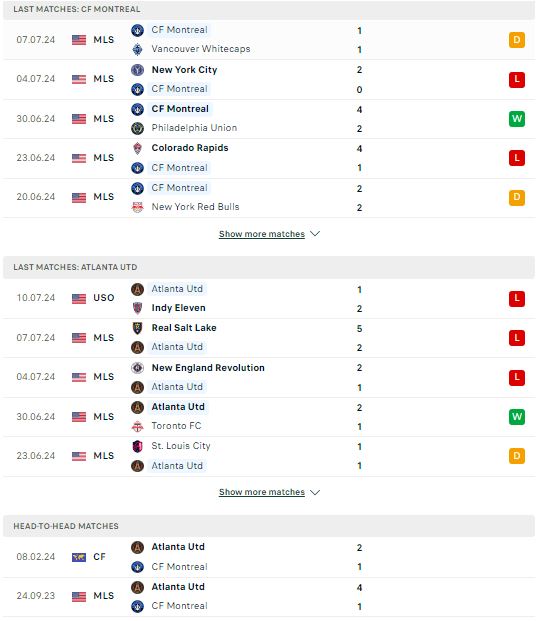Open the Real Salt Lake team link
Screen dimensions: 545x621
(184, 328)
